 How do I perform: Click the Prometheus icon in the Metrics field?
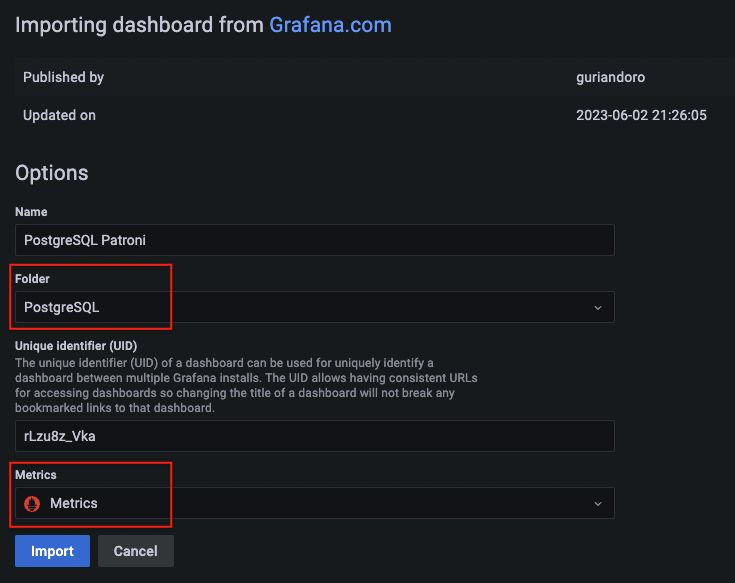coord(32,504)
